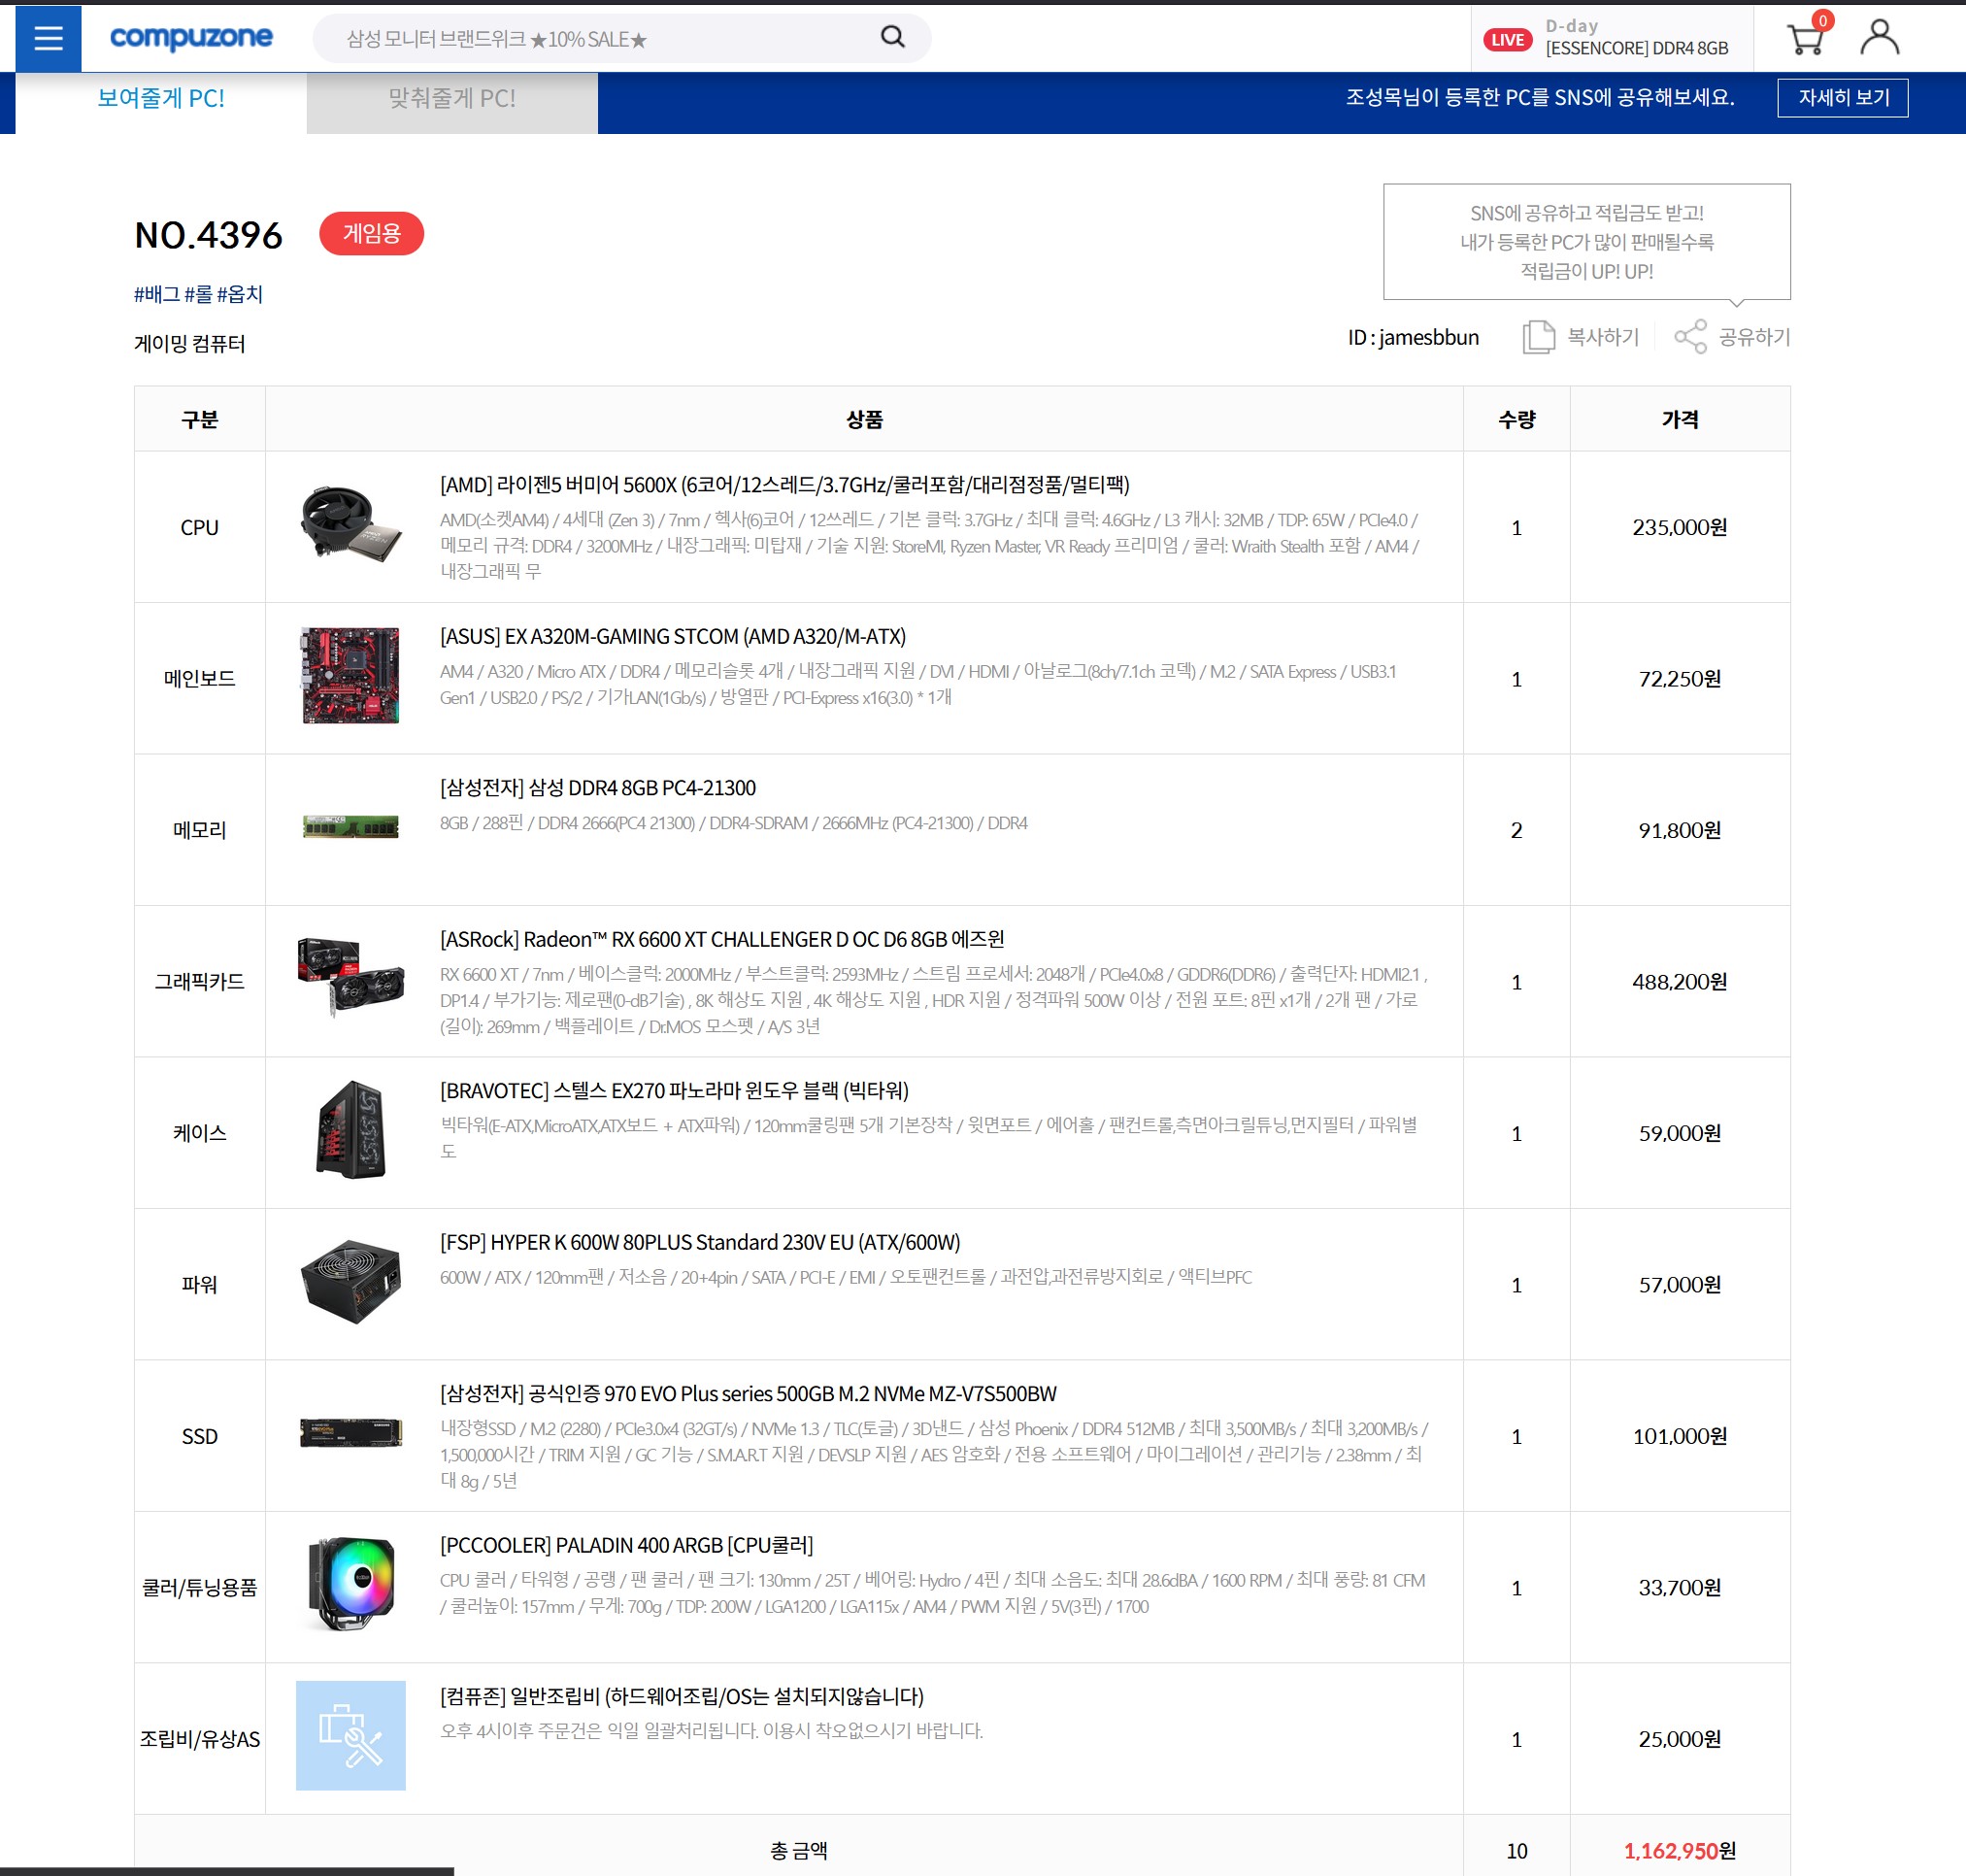Viewport: 1966px width, 1876px height.
Task: Open the hamburger menu icon
Action: [x=48, y=38]
